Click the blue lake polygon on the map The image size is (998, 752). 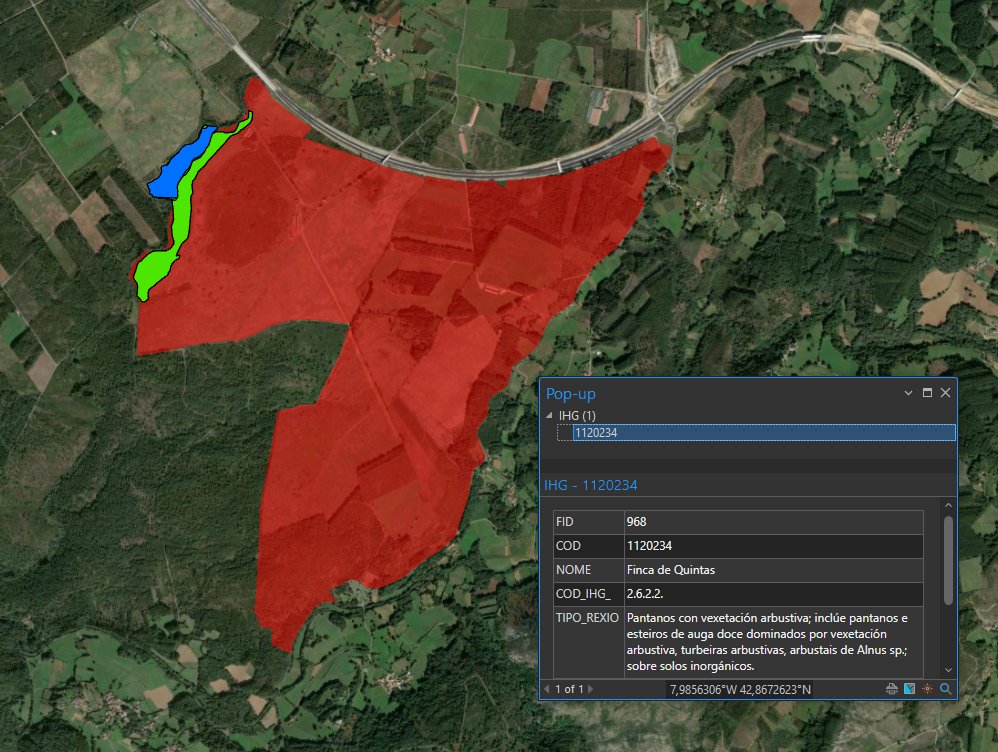[170, 165]
